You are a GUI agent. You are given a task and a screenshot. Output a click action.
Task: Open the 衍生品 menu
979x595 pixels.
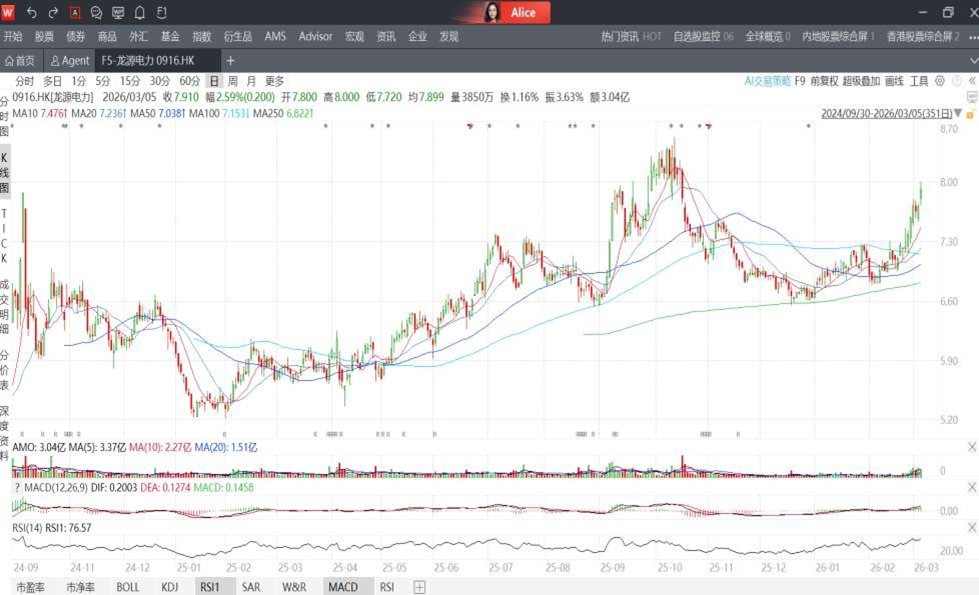[x=237, y=37]
